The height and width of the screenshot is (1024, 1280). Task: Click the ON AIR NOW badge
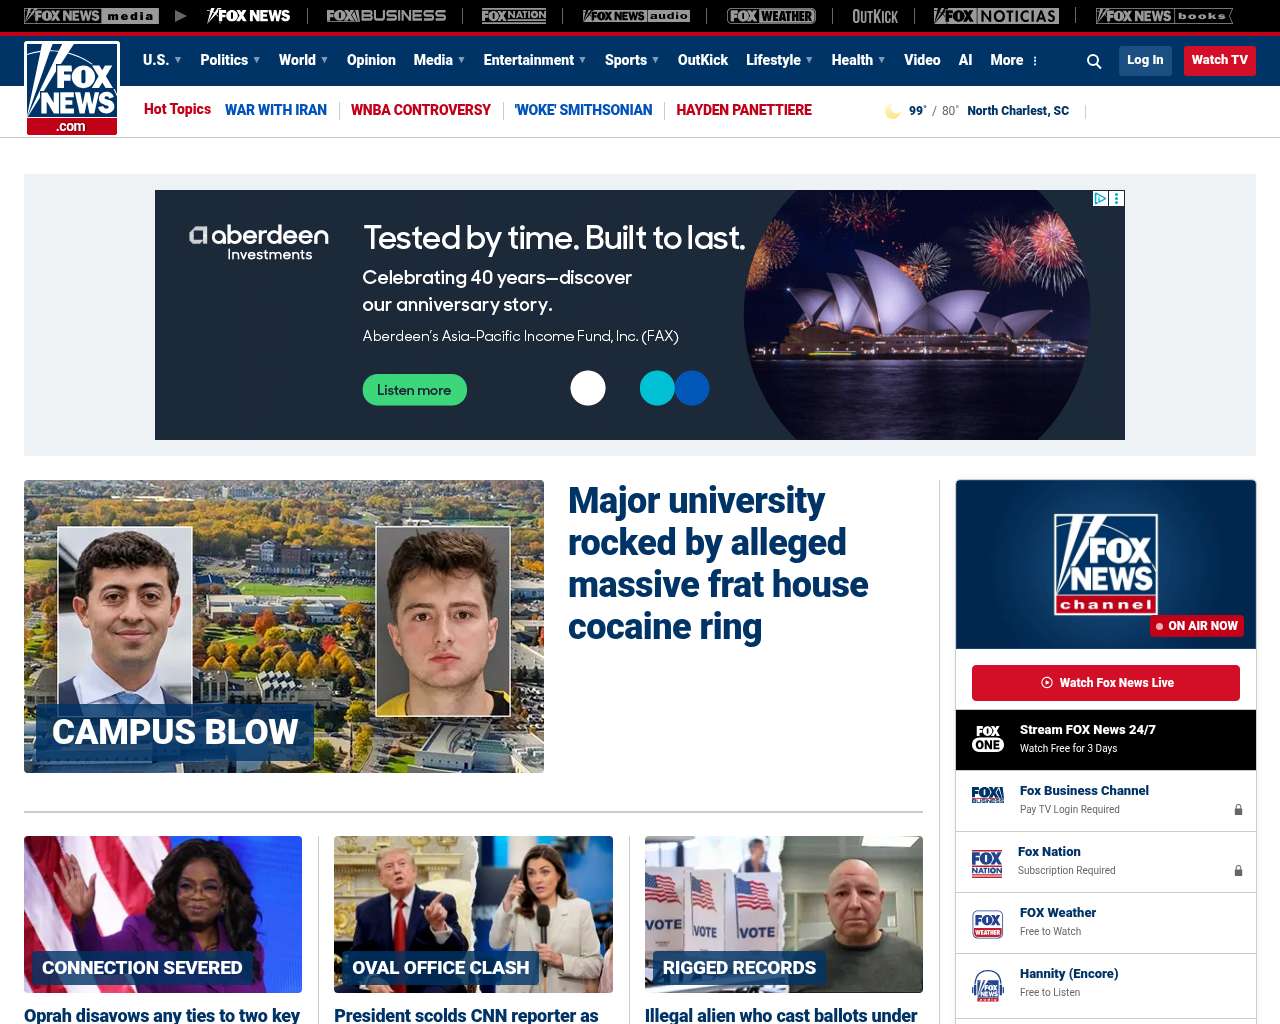[x=1197, y=626]
